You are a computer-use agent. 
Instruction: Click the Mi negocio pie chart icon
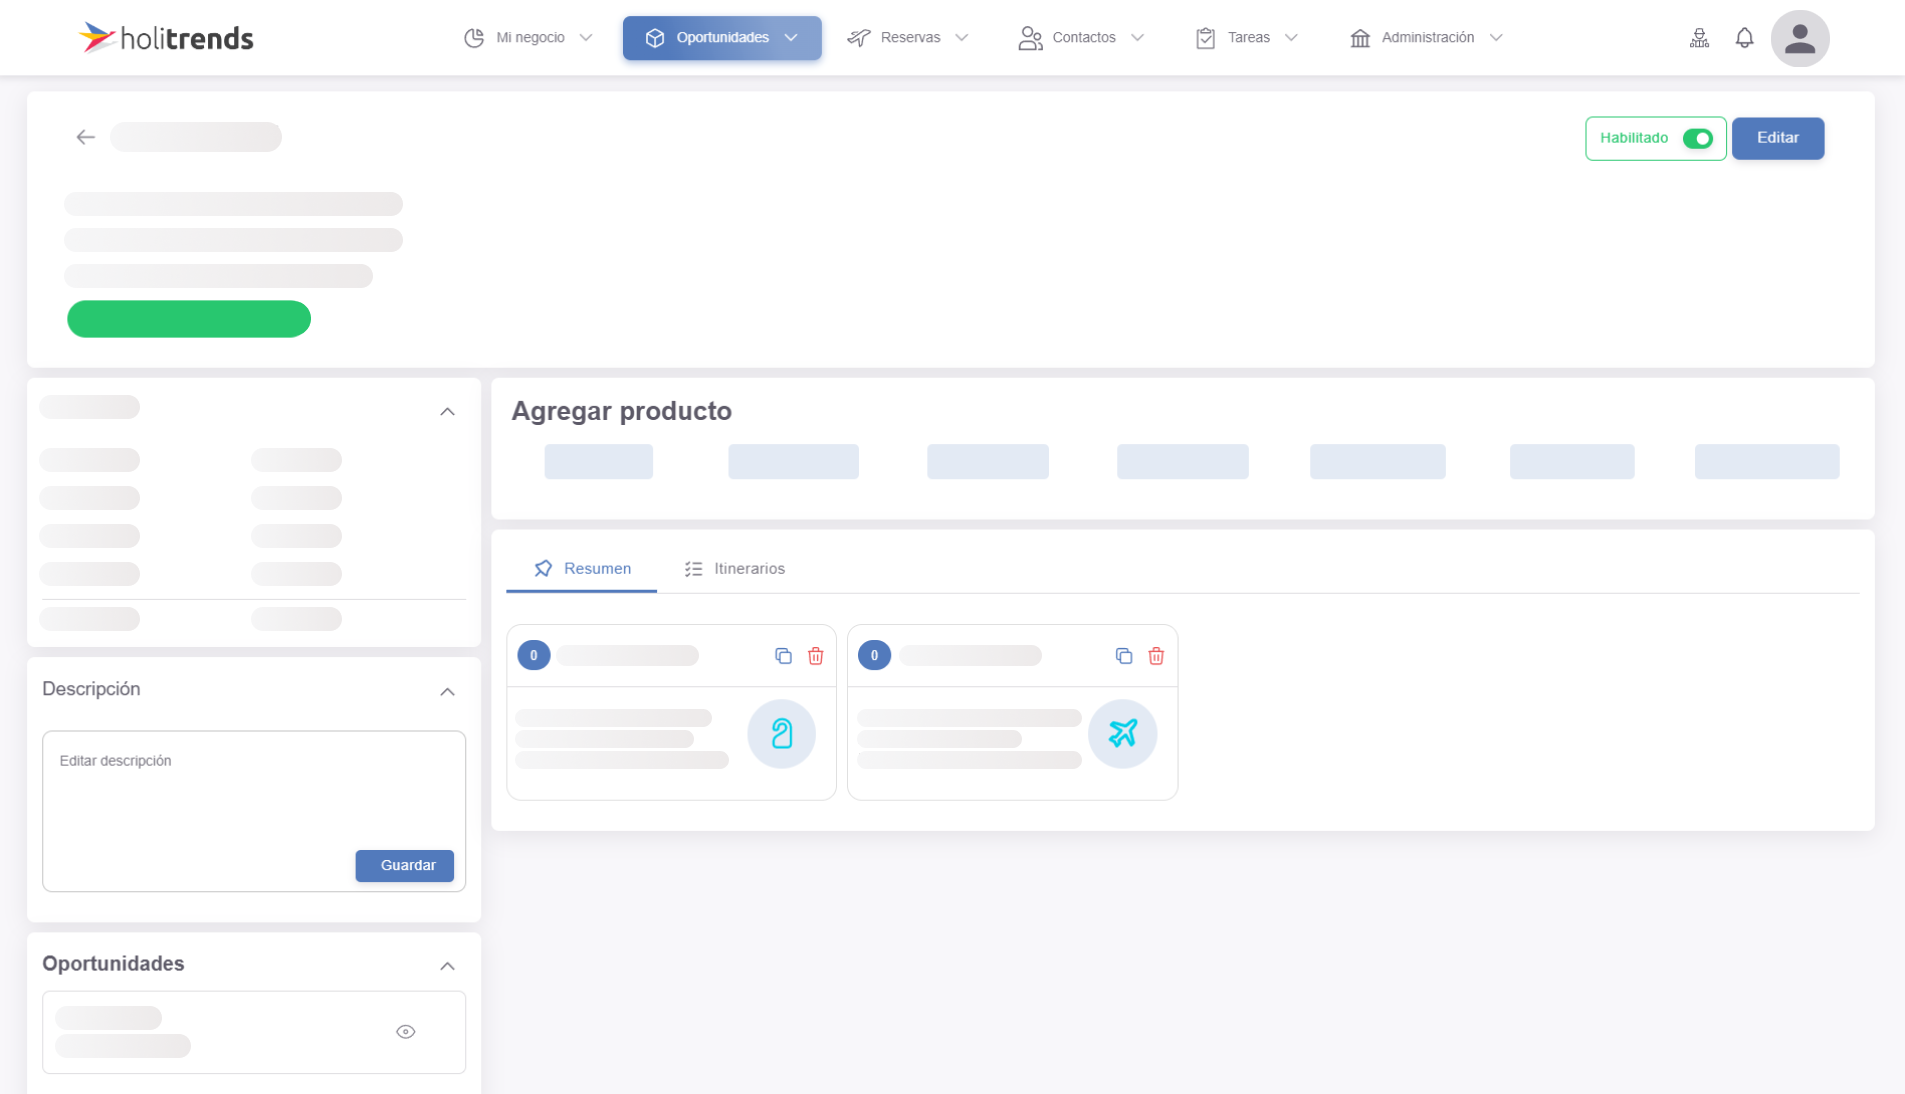coord(474,38)
